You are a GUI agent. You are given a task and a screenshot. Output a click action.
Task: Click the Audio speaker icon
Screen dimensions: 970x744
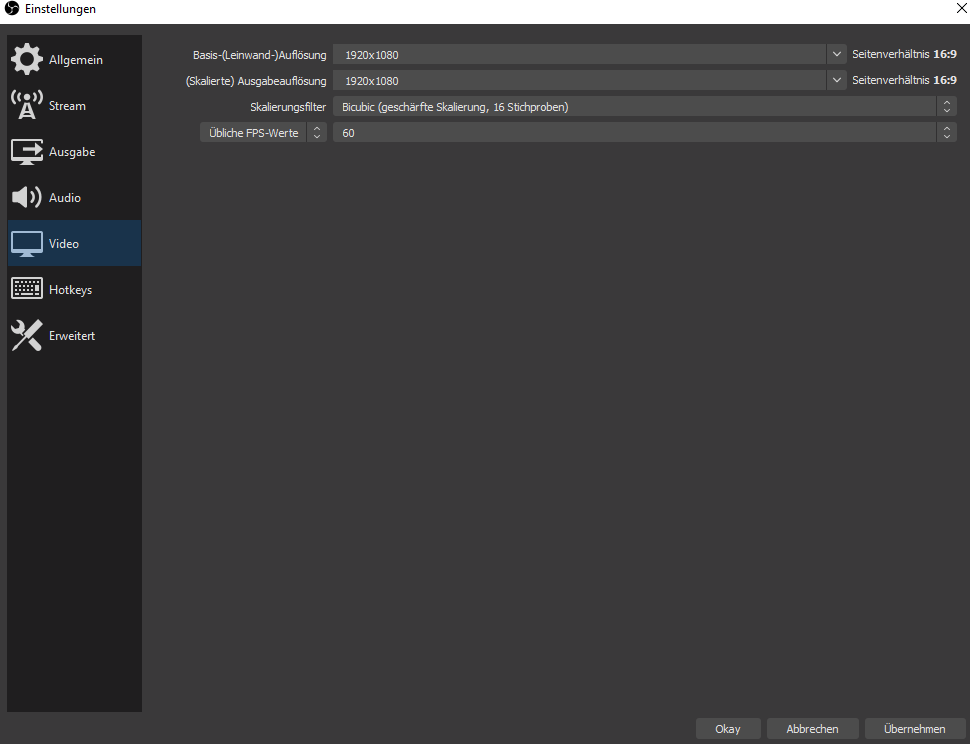click(x=27, y=197)
